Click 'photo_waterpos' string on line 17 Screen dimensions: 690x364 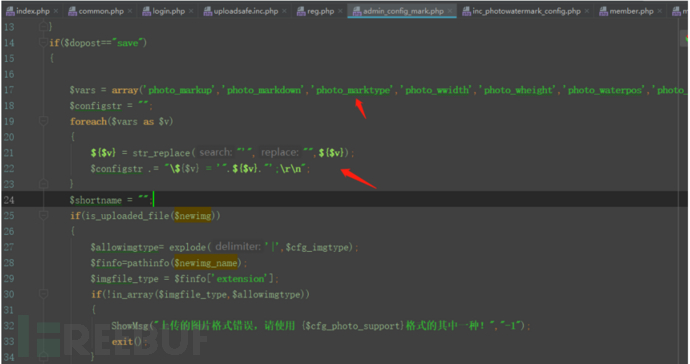[x=605, y=90]
